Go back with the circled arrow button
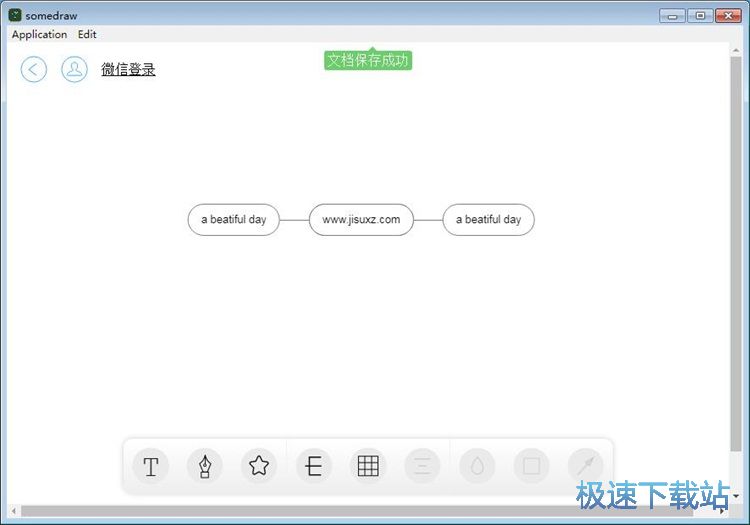The width and height of the screenshot is (750, 525). (34, 69)
